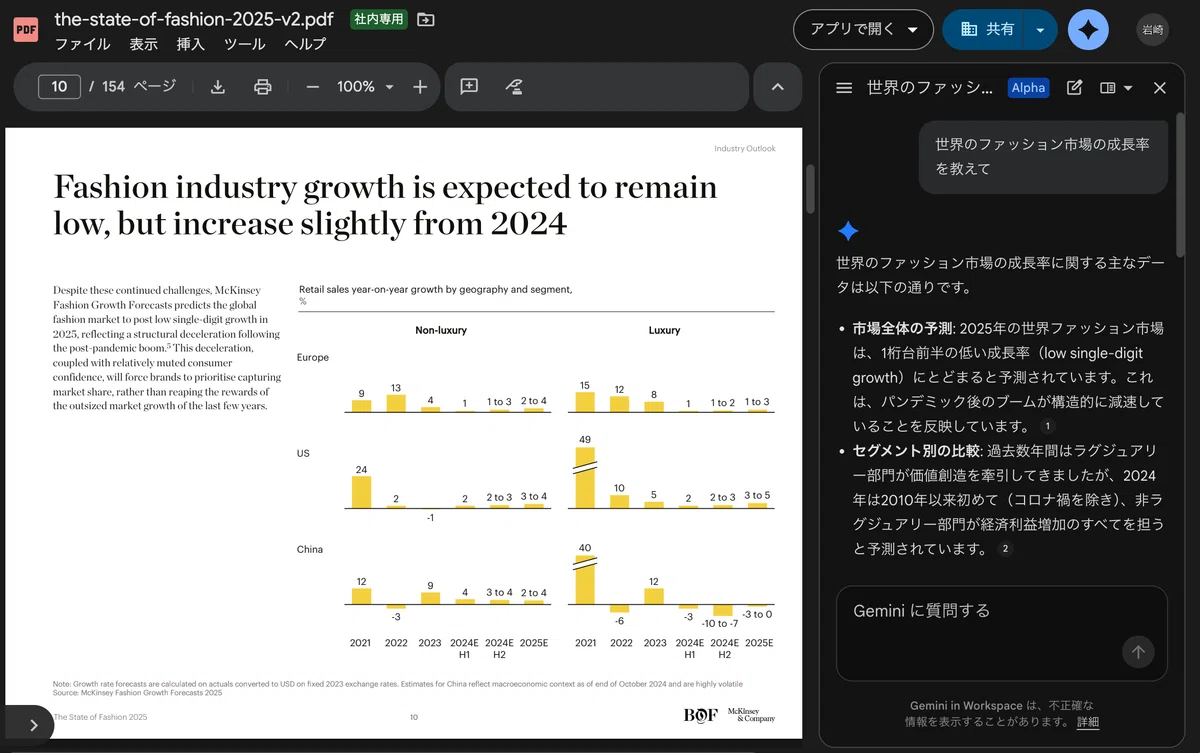Click the move-to-folder icon beside filename
This screenshot has width=1200, height=753.
pos(426,19)
